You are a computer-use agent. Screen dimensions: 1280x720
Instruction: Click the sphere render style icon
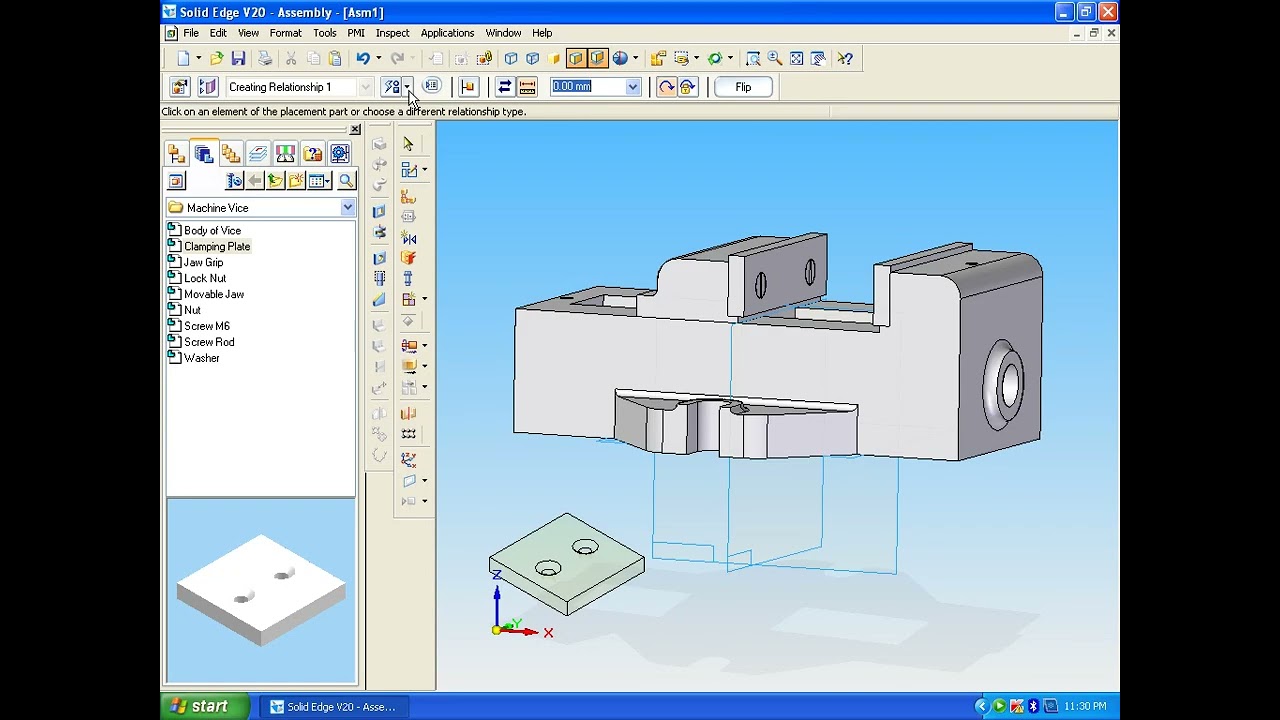coord(620,59)
